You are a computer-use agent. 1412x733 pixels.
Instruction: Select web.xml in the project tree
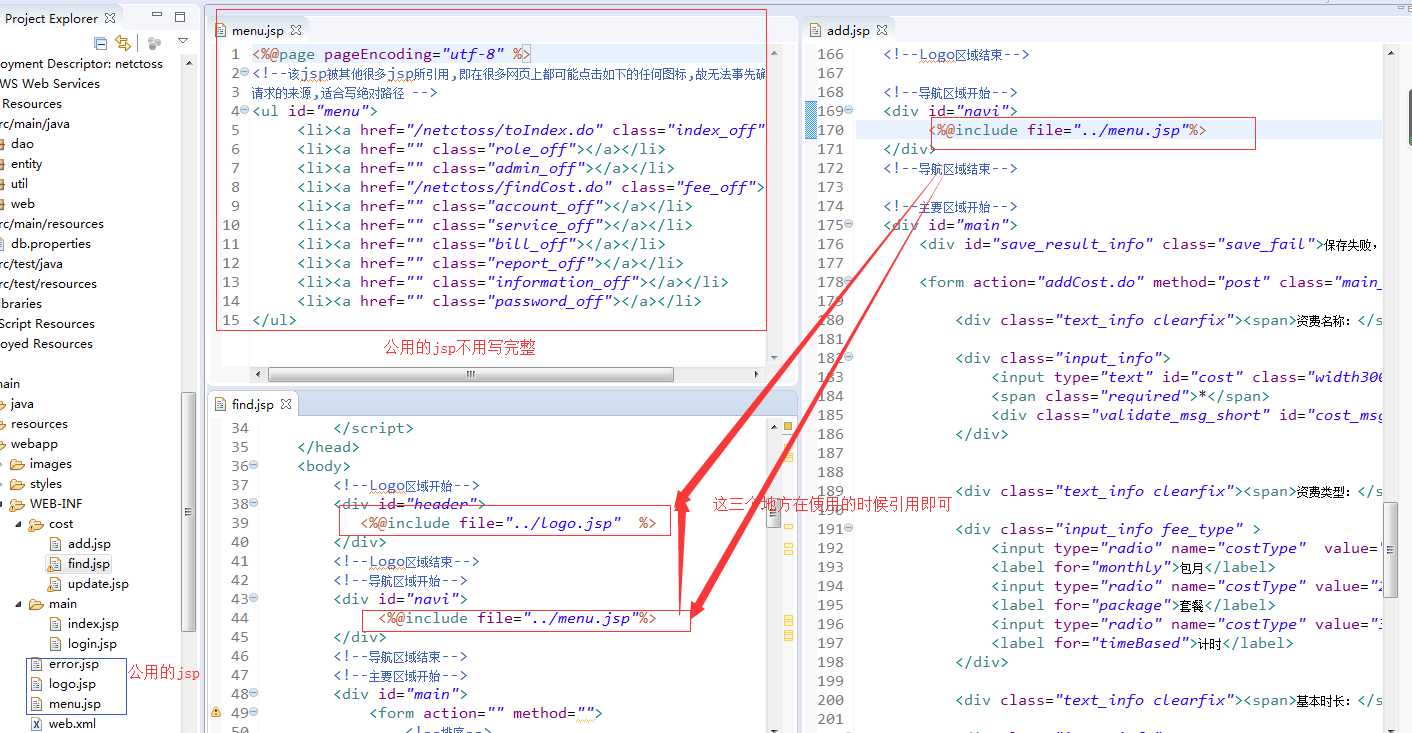tap(72, 724)
